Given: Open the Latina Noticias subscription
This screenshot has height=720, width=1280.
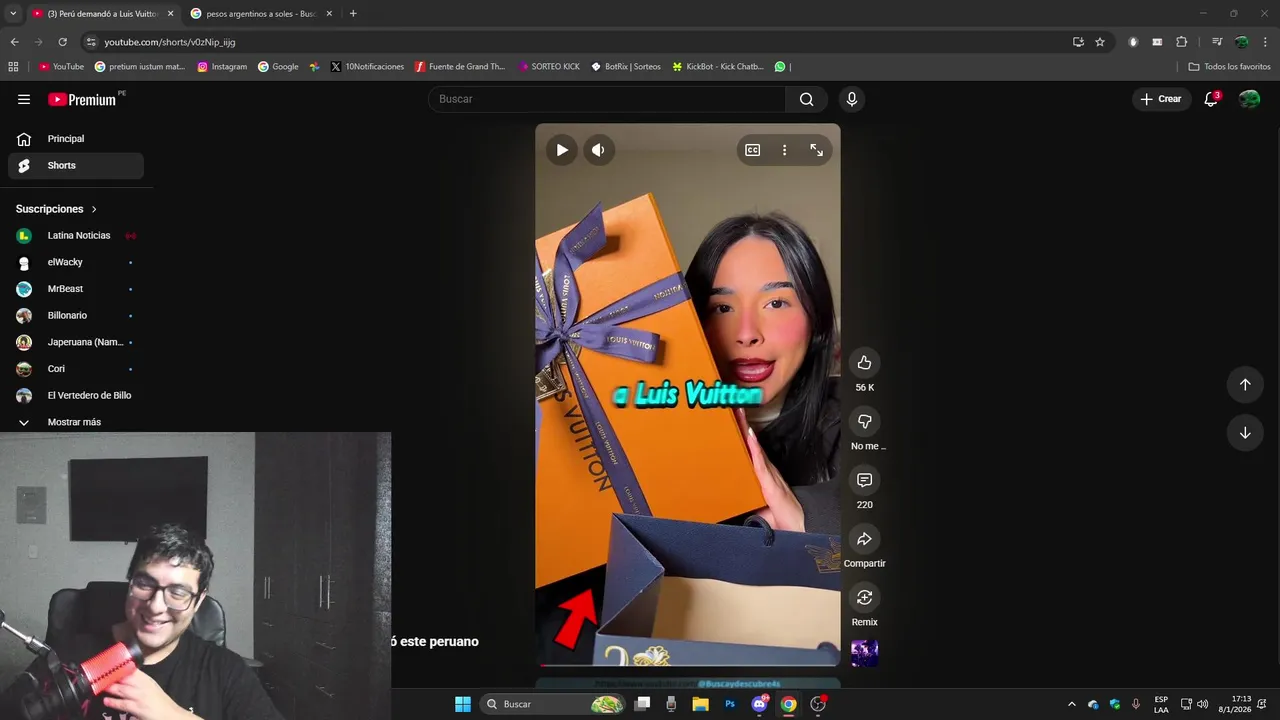Looking at the screenshot, I should (x=76, y=236).
